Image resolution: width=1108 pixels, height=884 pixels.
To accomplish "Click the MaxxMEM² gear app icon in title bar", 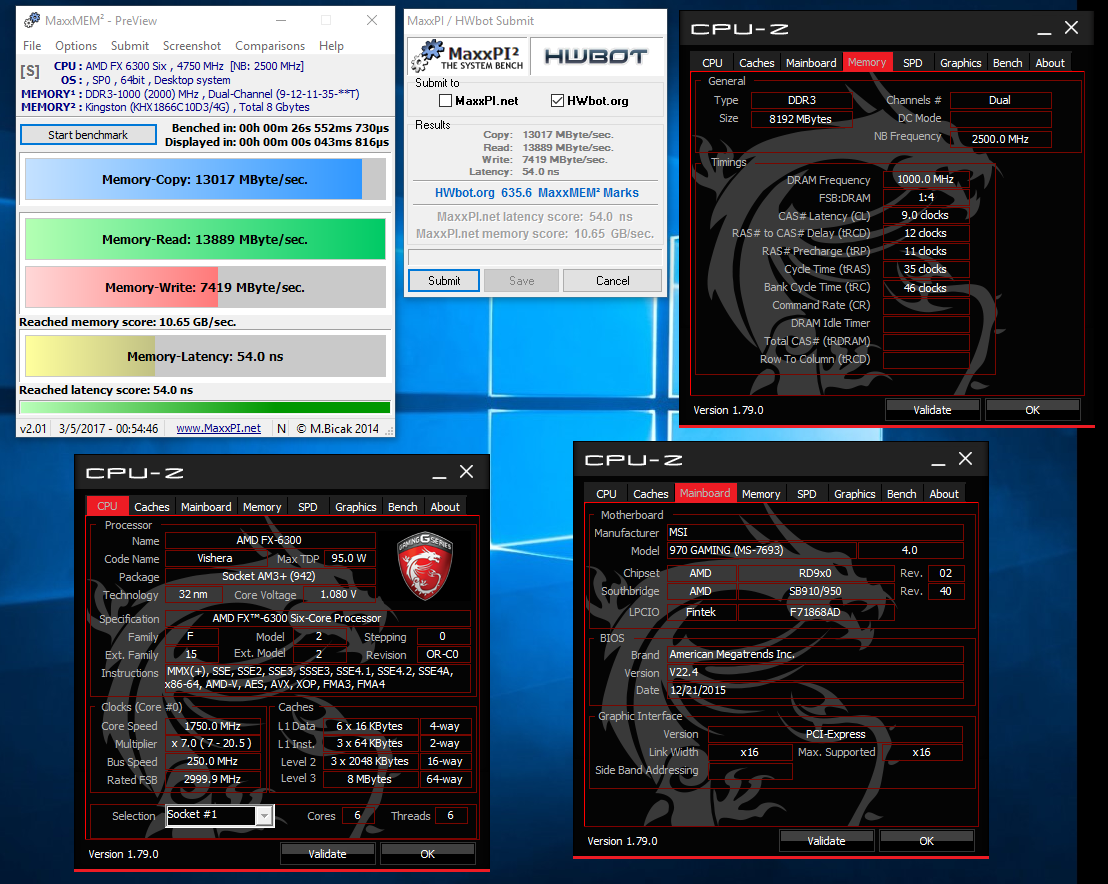I will (x=31, y=20).
